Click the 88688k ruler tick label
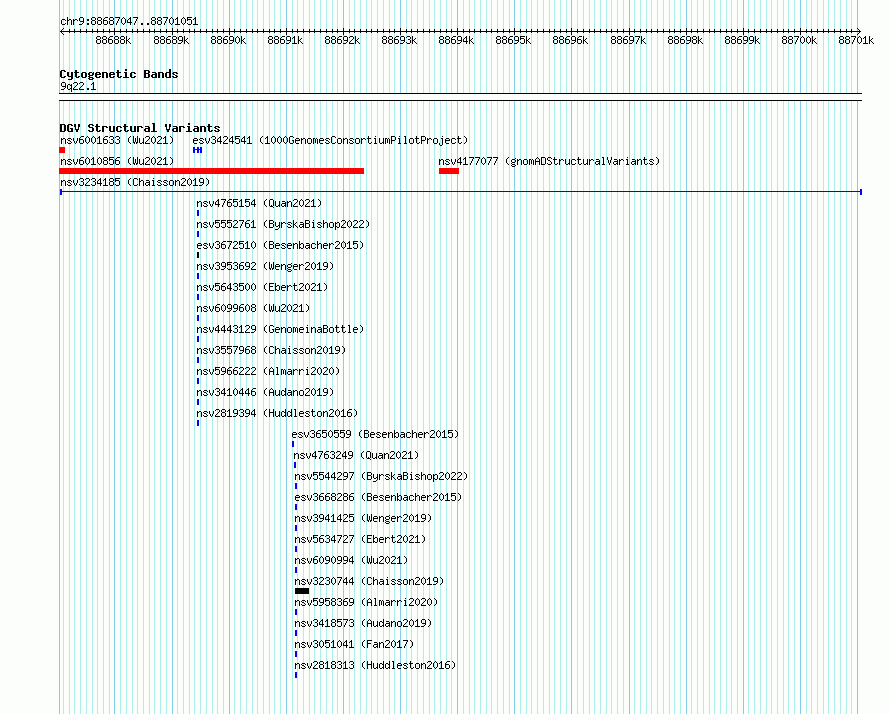Viewport: 890px width, 714px height. click(x=114, y=40)
